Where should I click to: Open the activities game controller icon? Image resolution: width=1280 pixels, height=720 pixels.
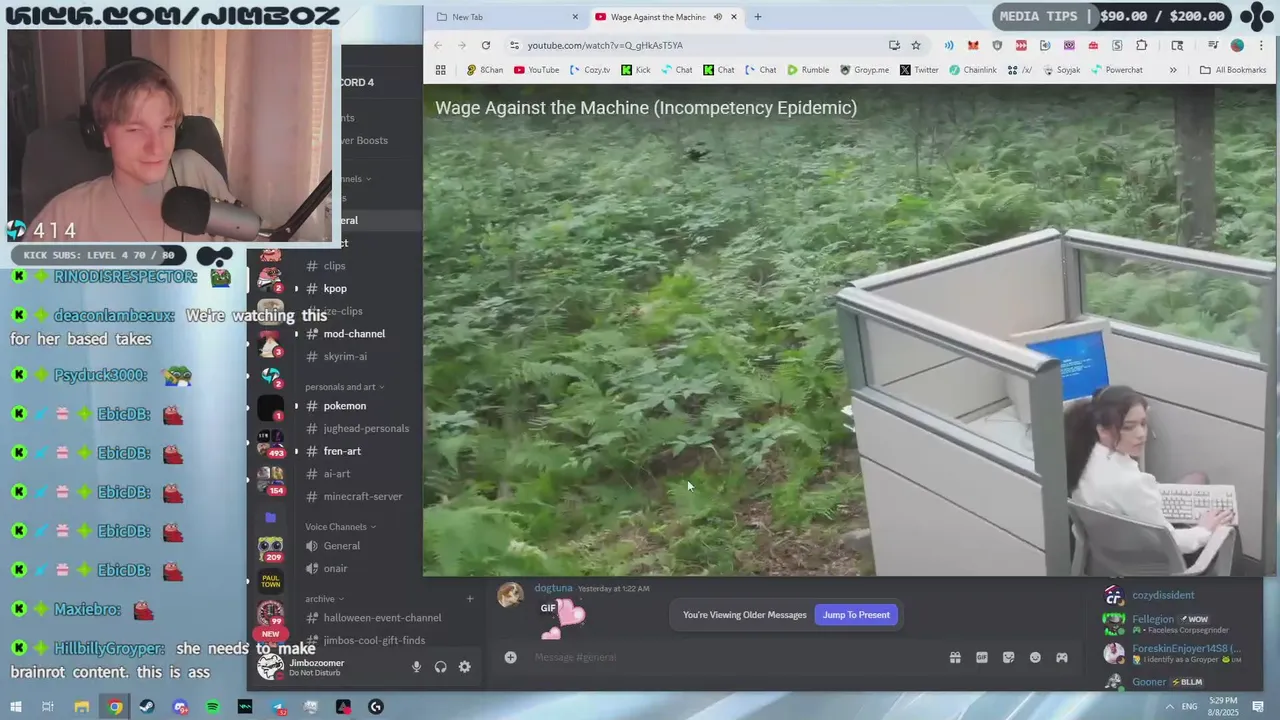pos(1062,657)
